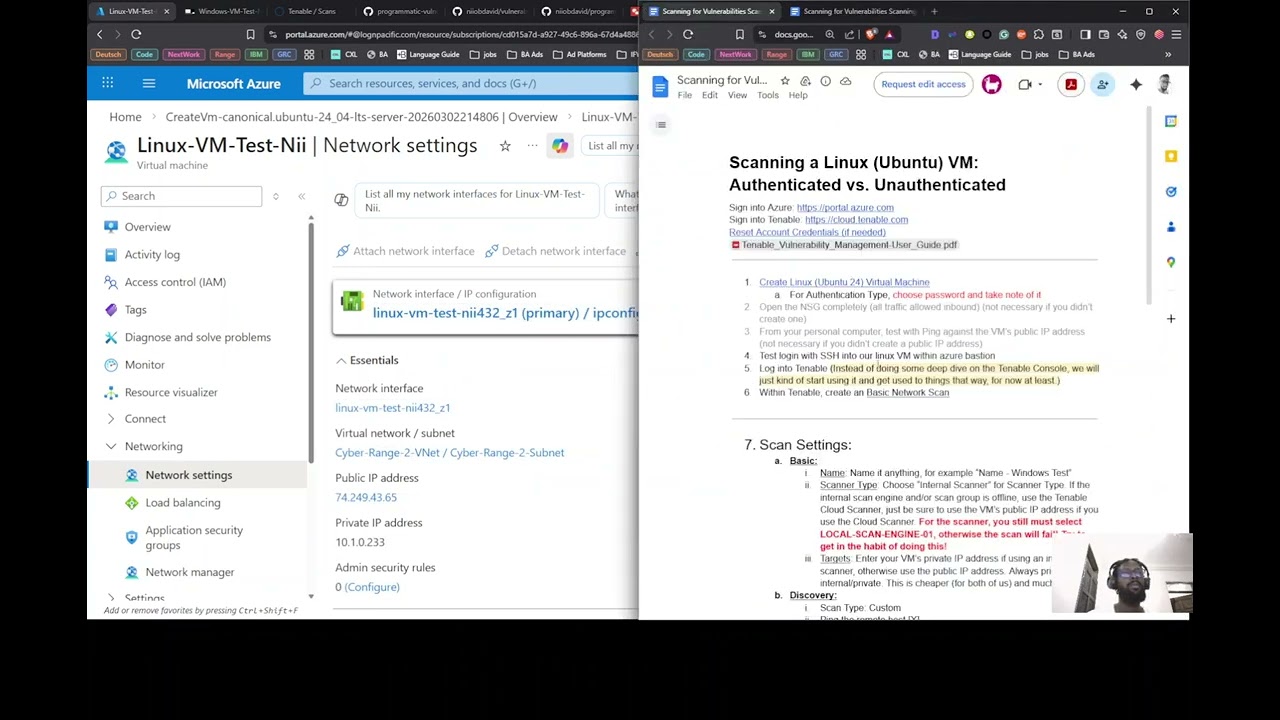The width and height of the screenshot is (1280, 720).
Task: Open Monitor in the sidebar
Action: tap(144, 365)
